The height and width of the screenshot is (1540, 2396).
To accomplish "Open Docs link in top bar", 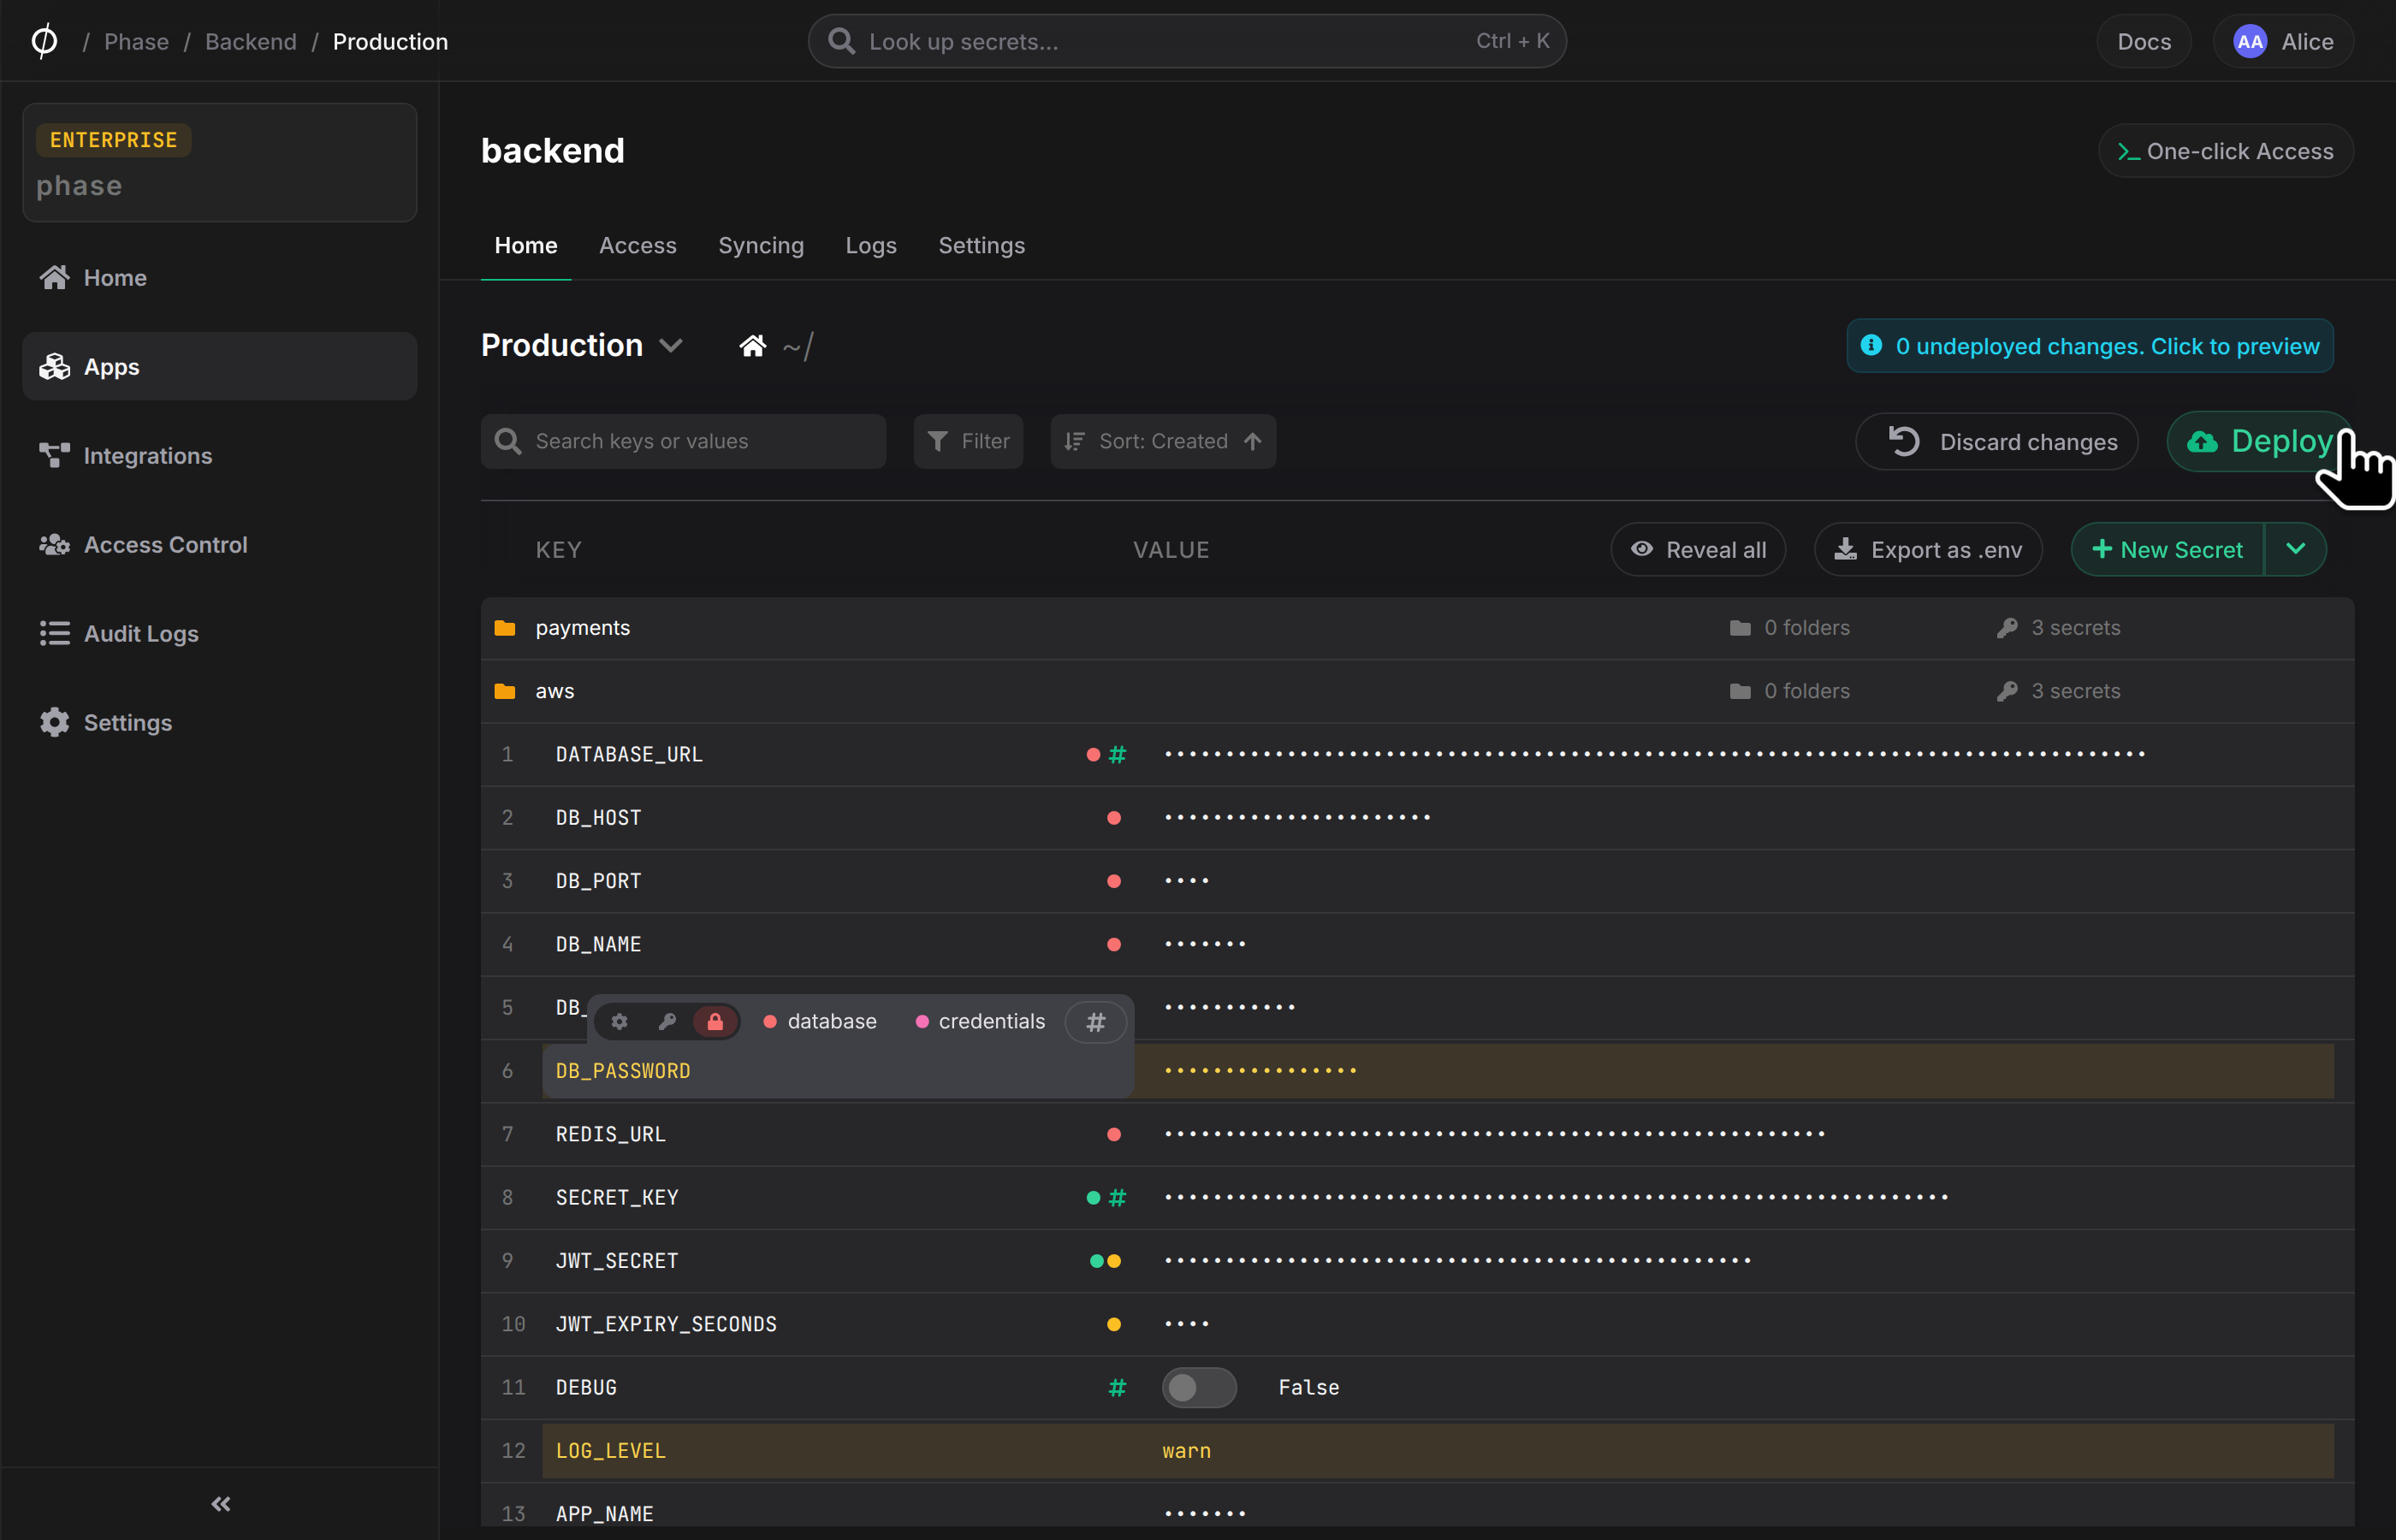I will (x=2144, y=41).
